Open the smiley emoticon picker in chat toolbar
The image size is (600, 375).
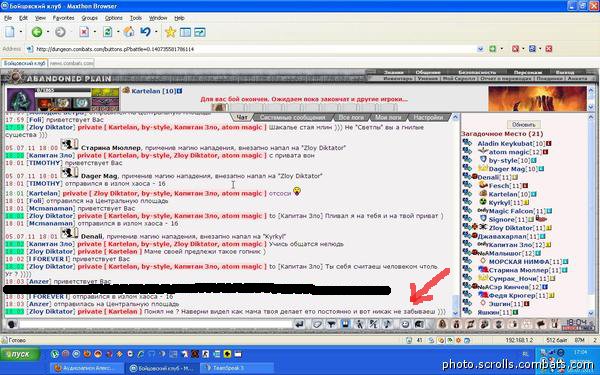pyautogui.click(x=405, y=324)
